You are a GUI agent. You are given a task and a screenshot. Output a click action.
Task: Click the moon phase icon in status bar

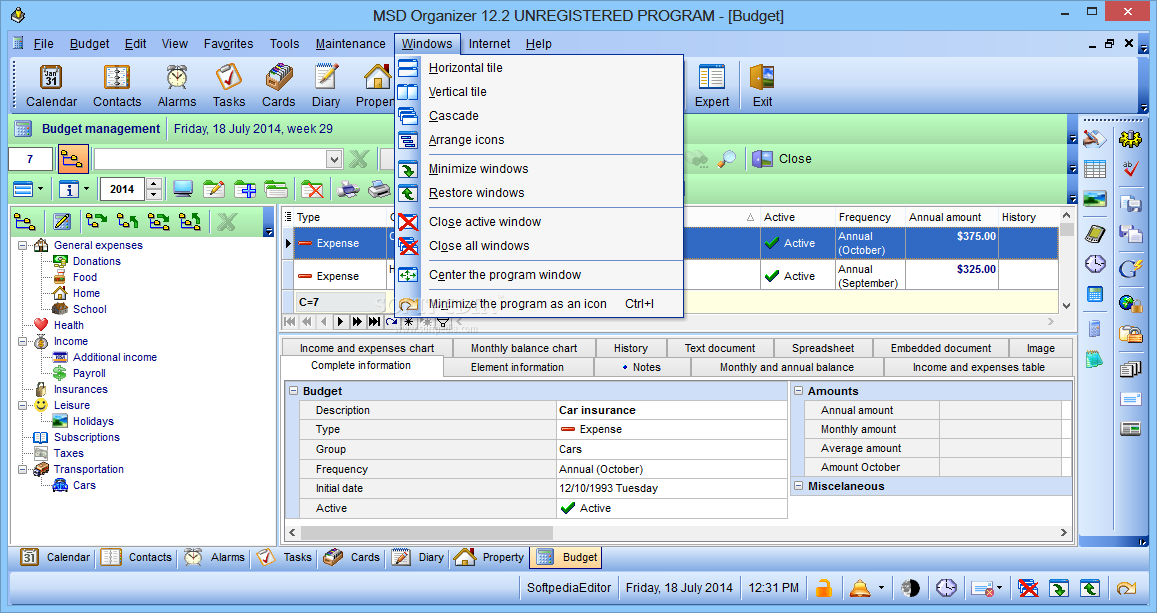click(x=911, y=588)
